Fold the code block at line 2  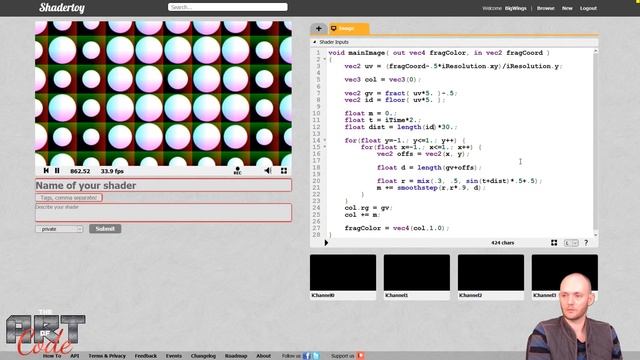[x=325, y=60]
